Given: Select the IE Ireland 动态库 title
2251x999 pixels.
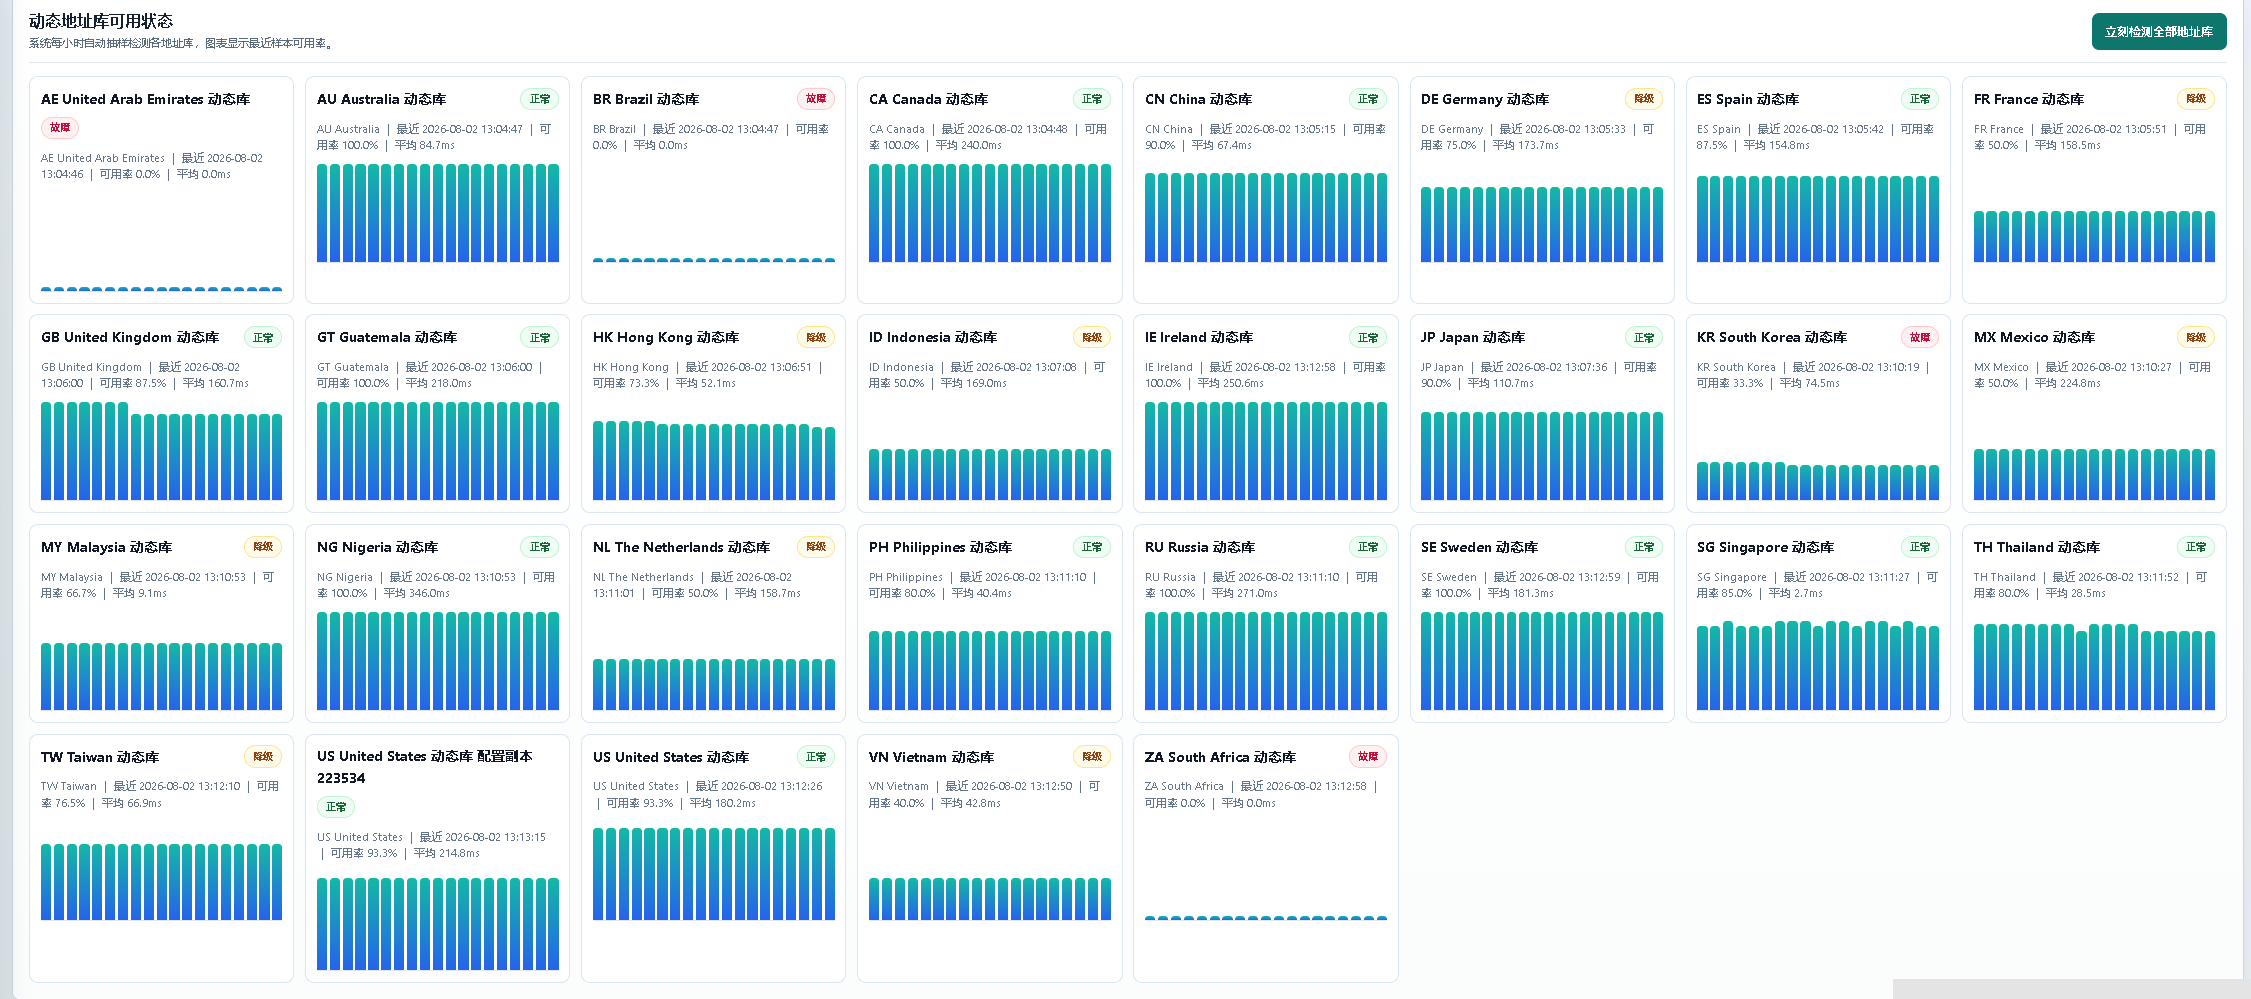Looking at the screenshot, I should tap(1199, 337).
